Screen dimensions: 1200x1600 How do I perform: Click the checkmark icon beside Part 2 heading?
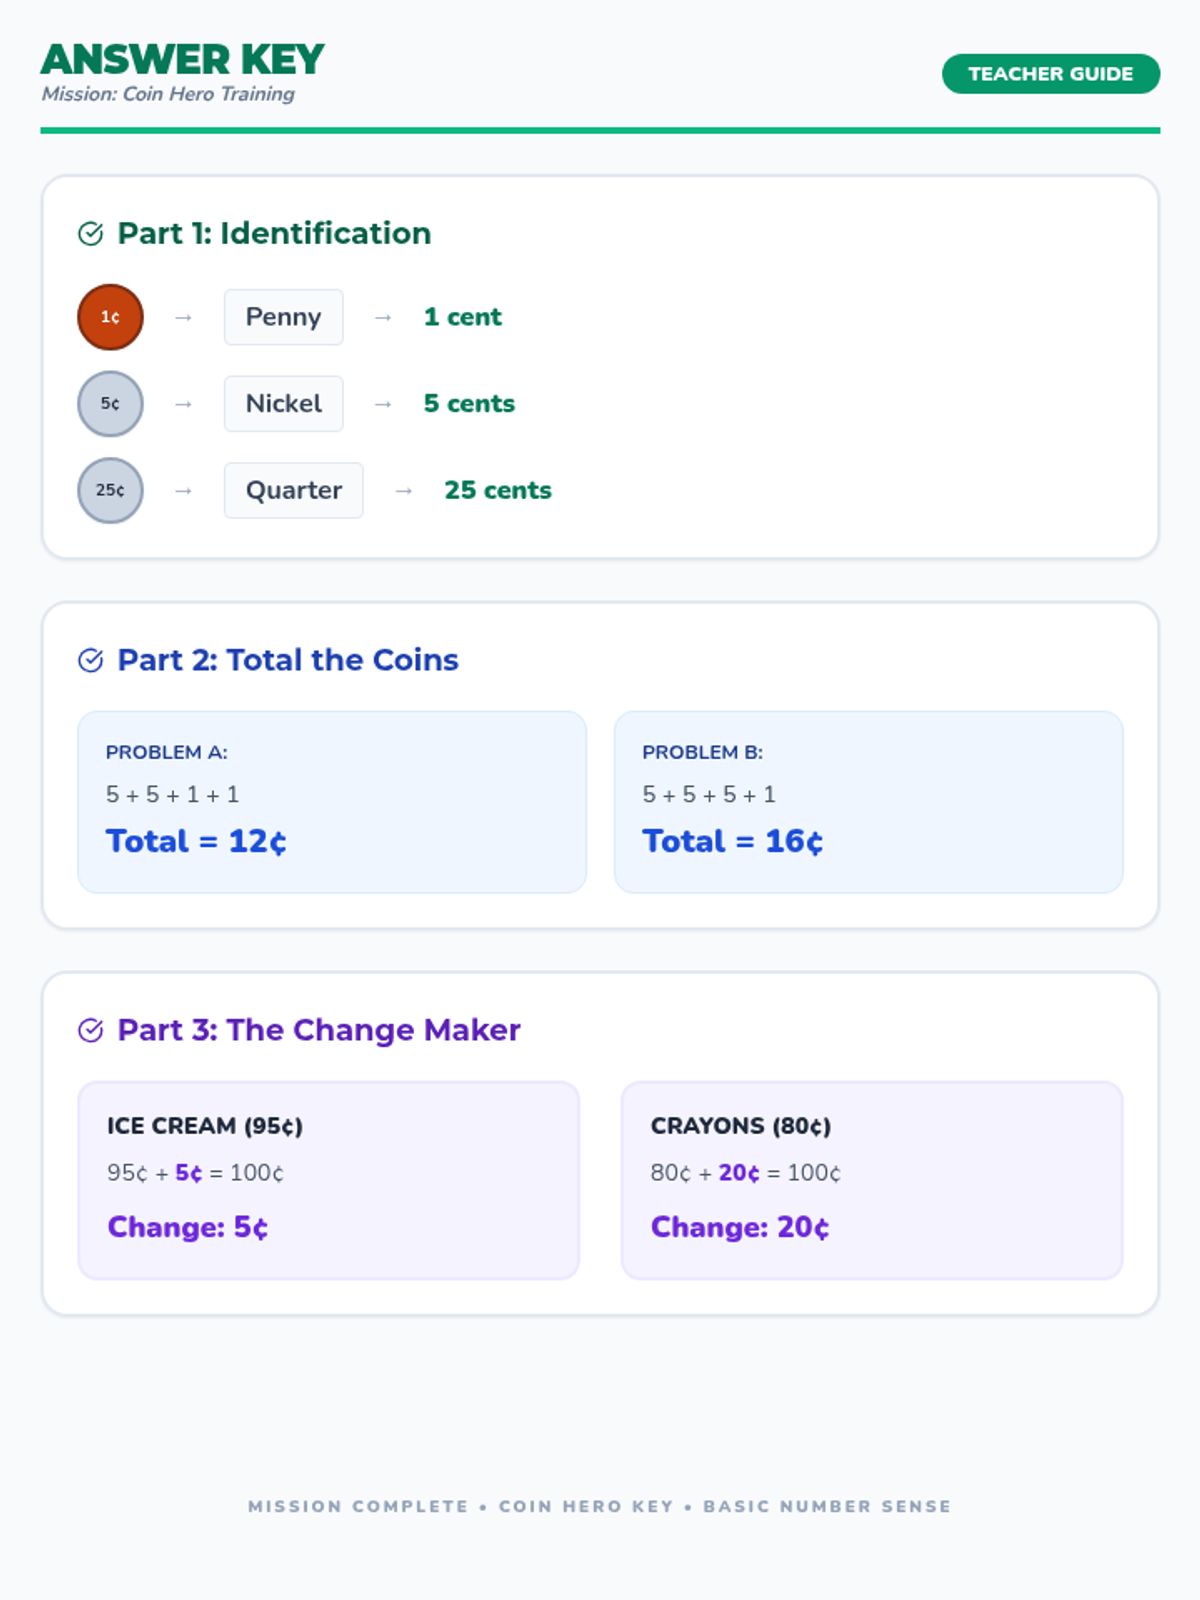pyautogui.click(x=90, y=661)
